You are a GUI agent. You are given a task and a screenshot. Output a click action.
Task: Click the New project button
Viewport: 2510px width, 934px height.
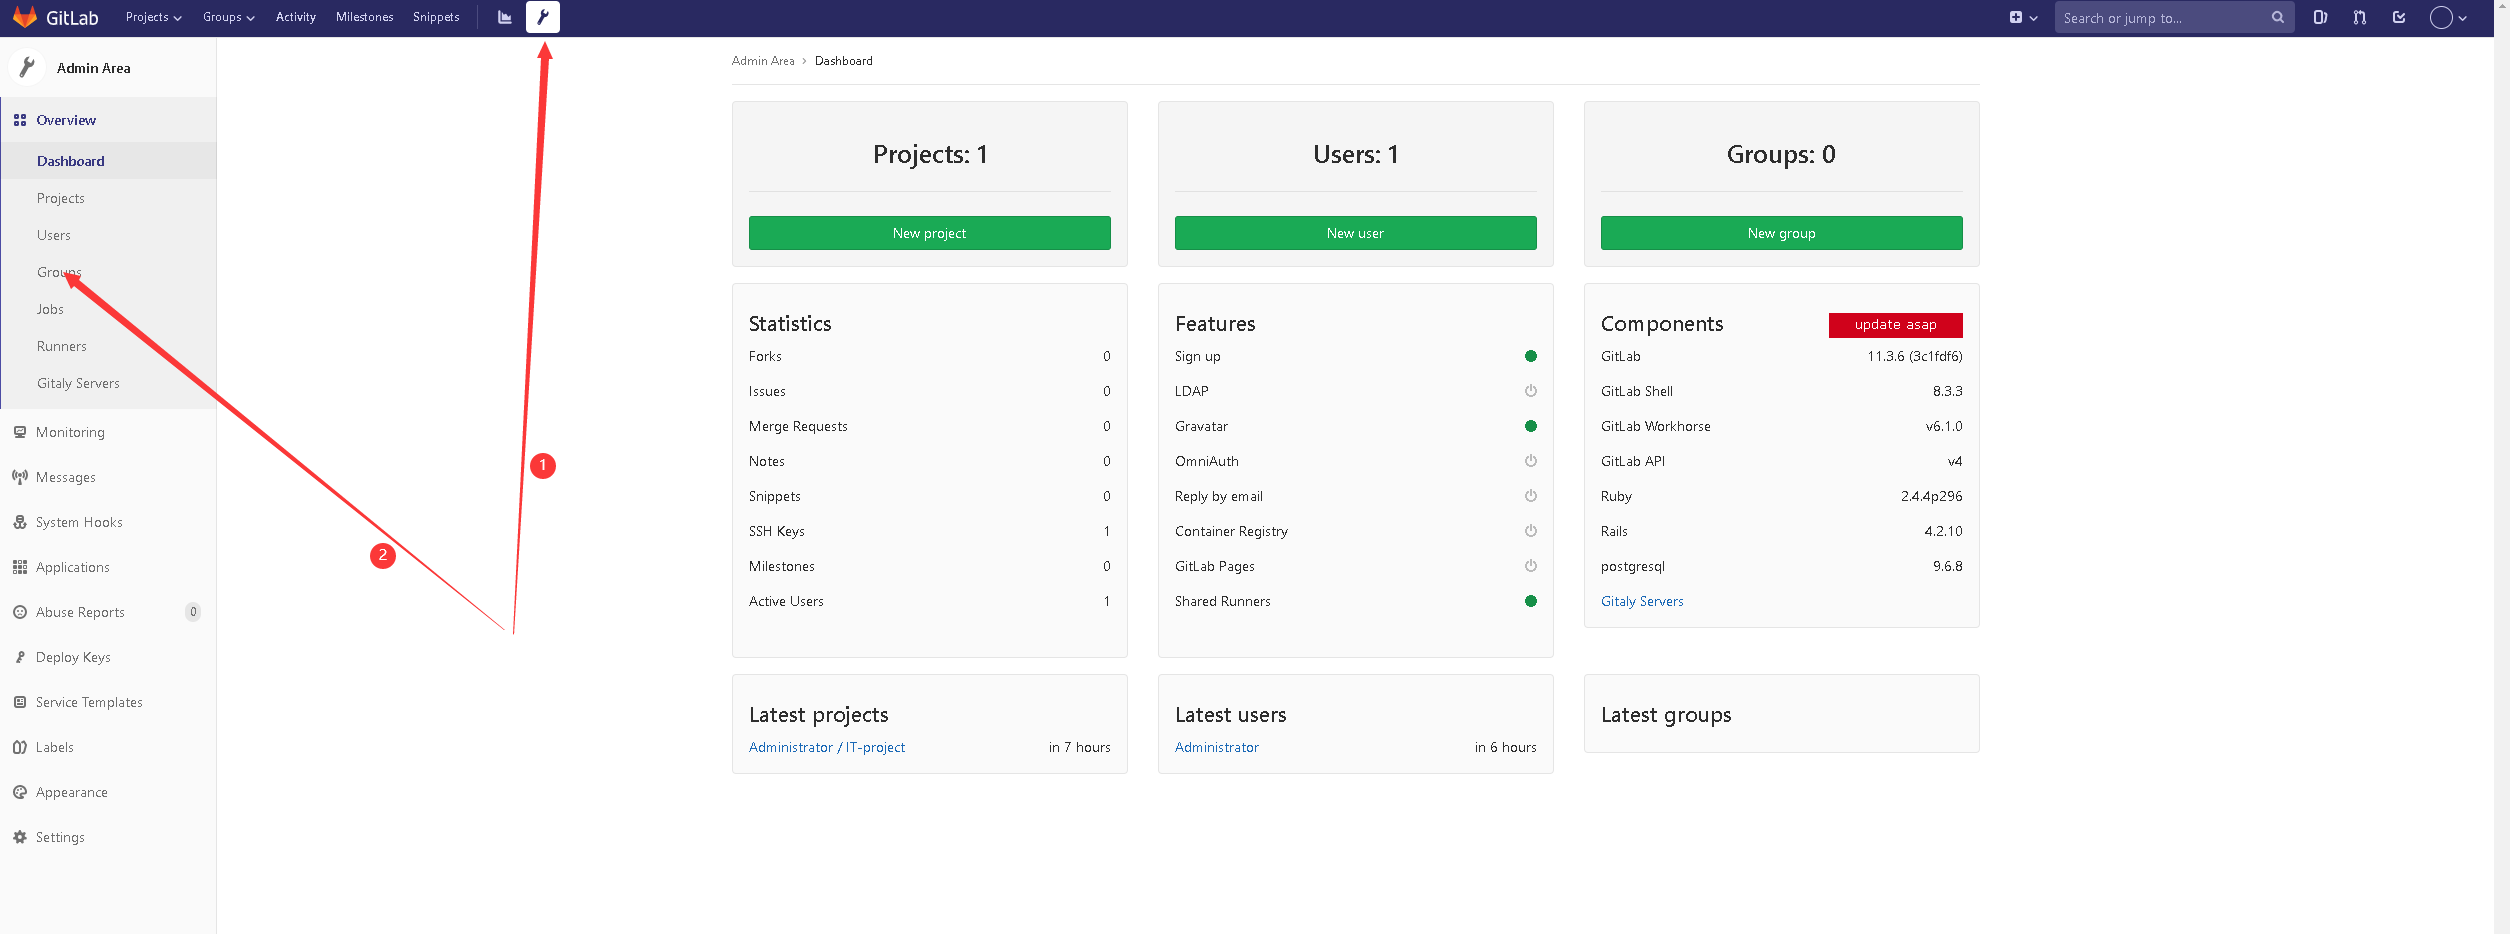point(930,233)
